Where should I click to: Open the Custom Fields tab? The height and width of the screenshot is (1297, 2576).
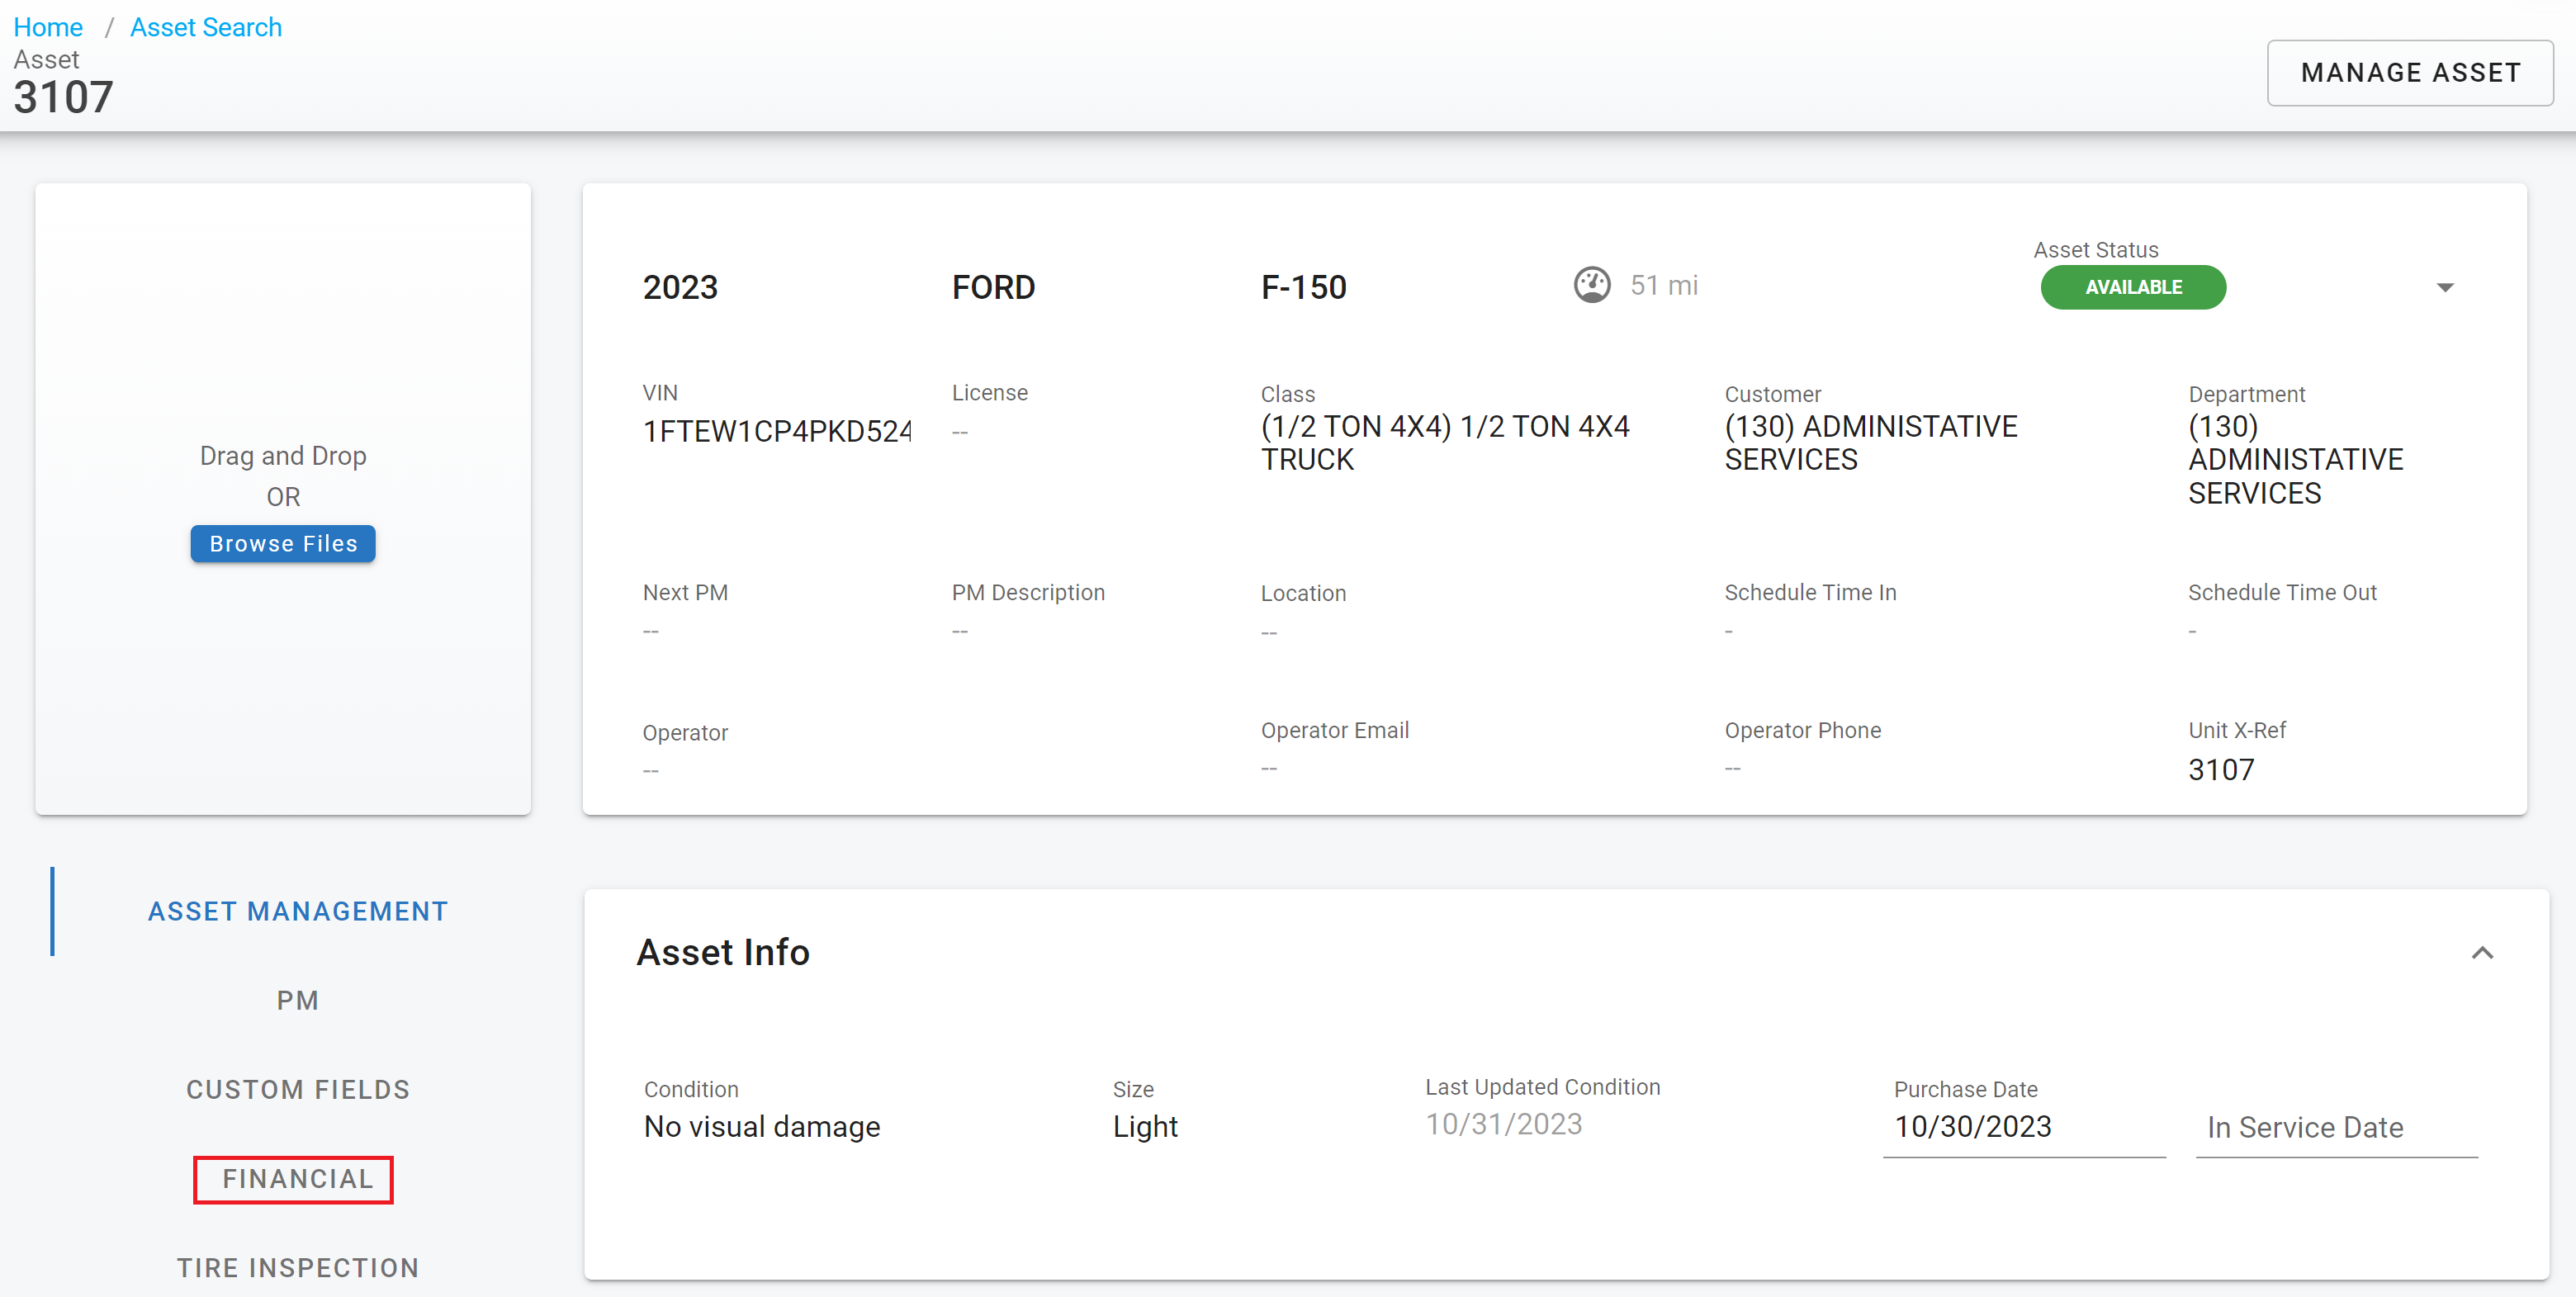(298, 1090)
